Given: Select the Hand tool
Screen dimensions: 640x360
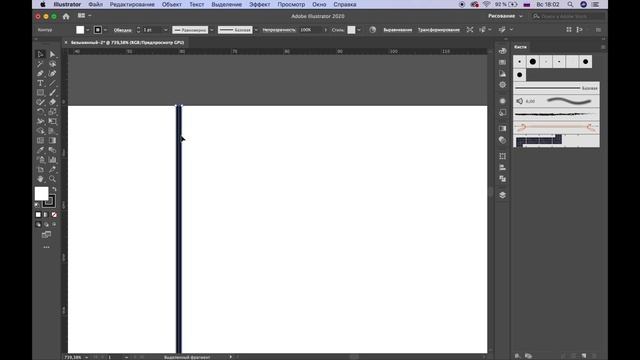Looking at the screenshot, I should click(40, 179).
